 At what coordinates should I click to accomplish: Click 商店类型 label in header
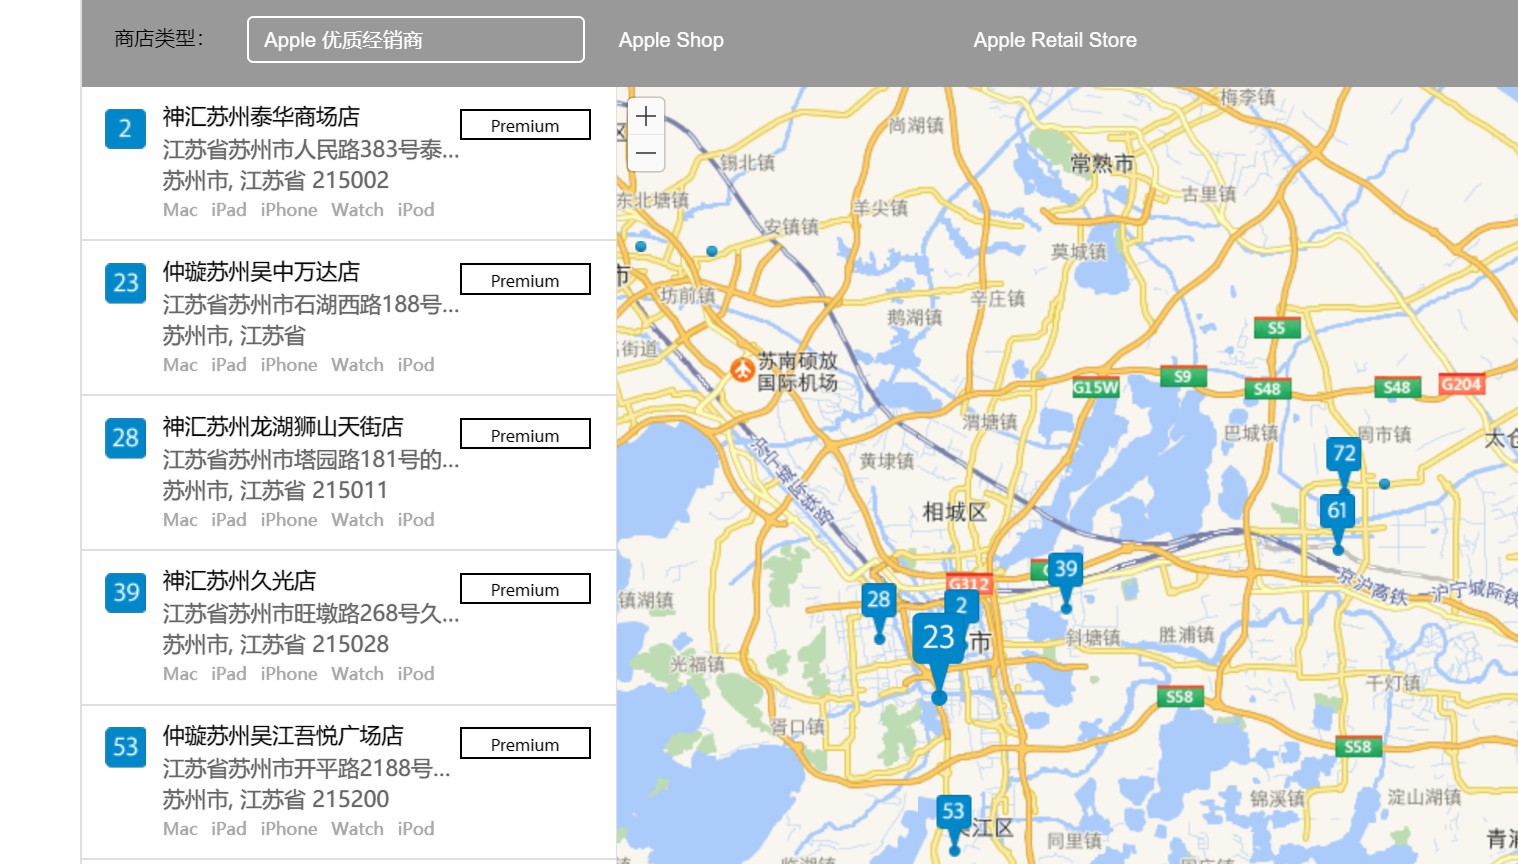(159, 39)
